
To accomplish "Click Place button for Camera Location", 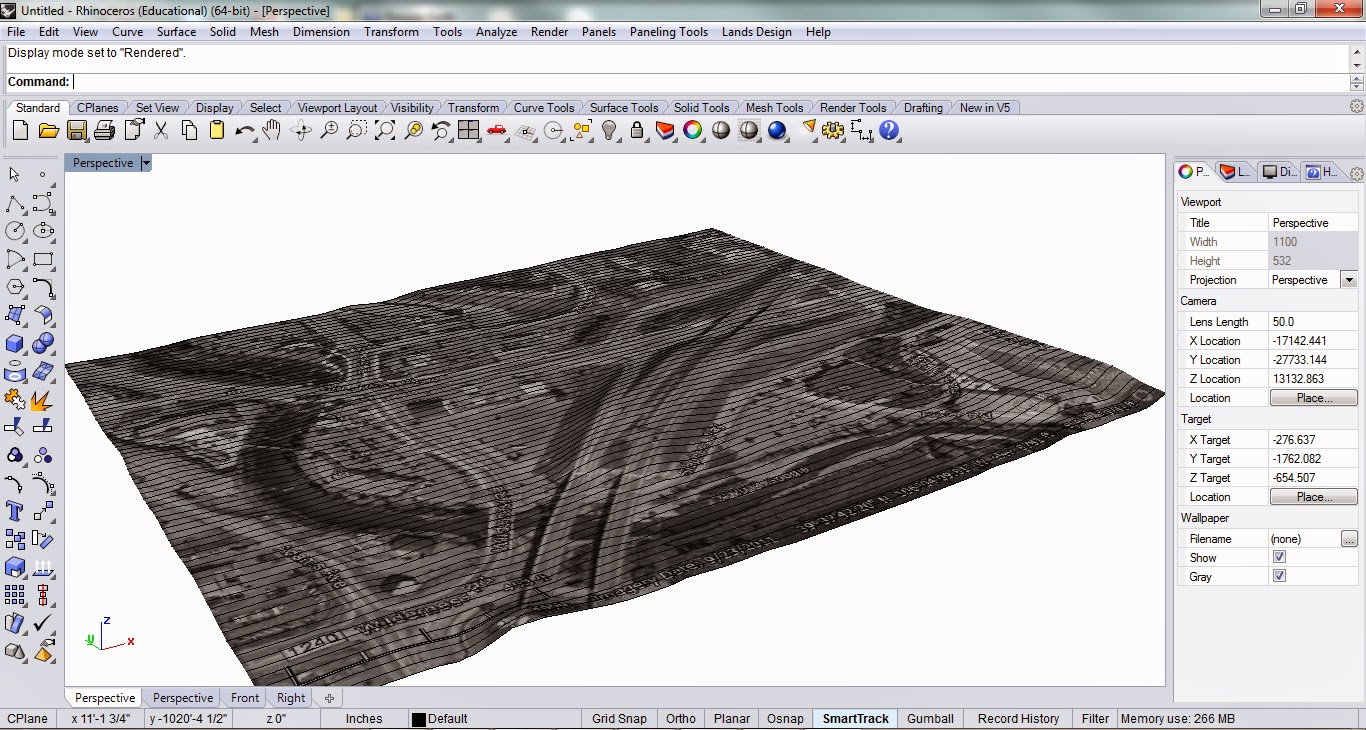I will 1313,398.
